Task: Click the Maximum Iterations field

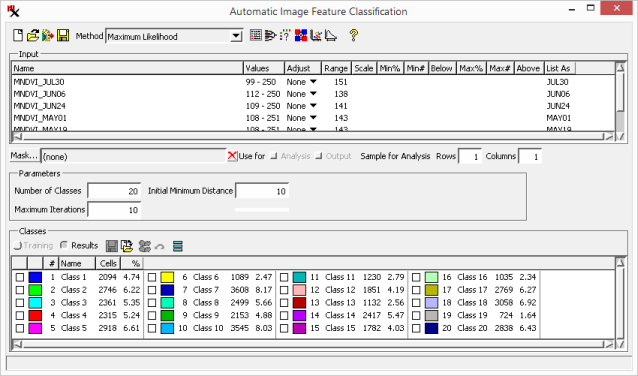Action: [114, 210]
